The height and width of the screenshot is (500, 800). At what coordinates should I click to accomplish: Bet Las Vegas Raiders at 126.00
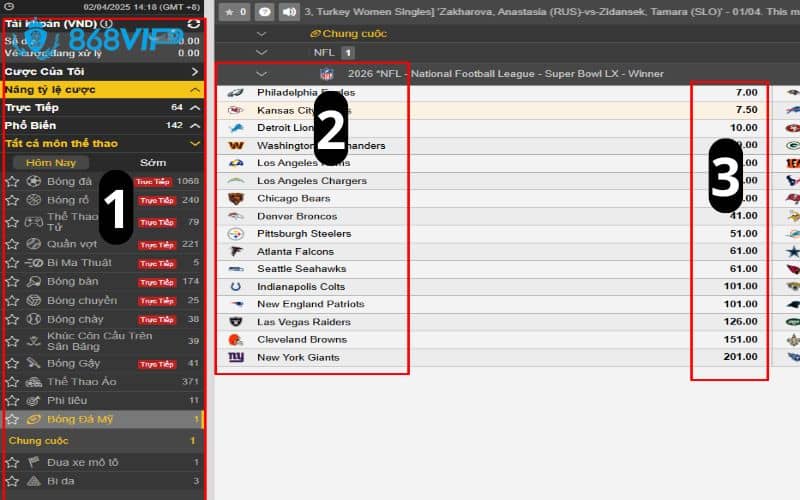[x=740, y=321]
